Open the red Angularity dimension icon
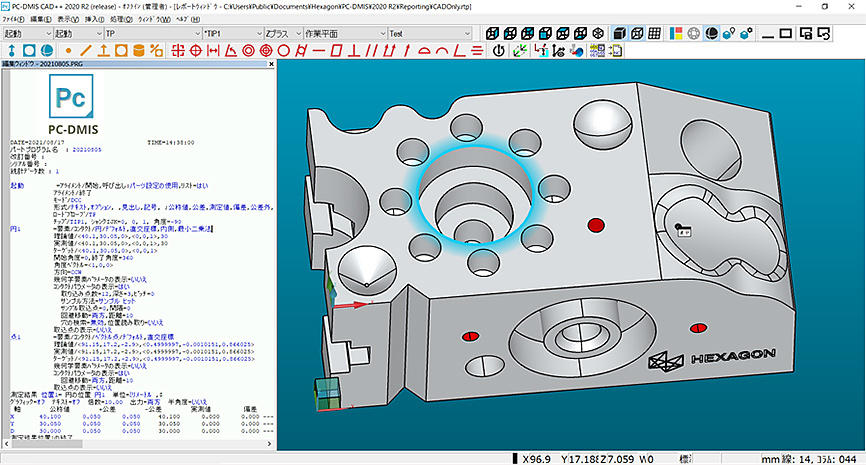Image resolution: width=866 pixels, height=465 pixels. (x=460, y=51)
